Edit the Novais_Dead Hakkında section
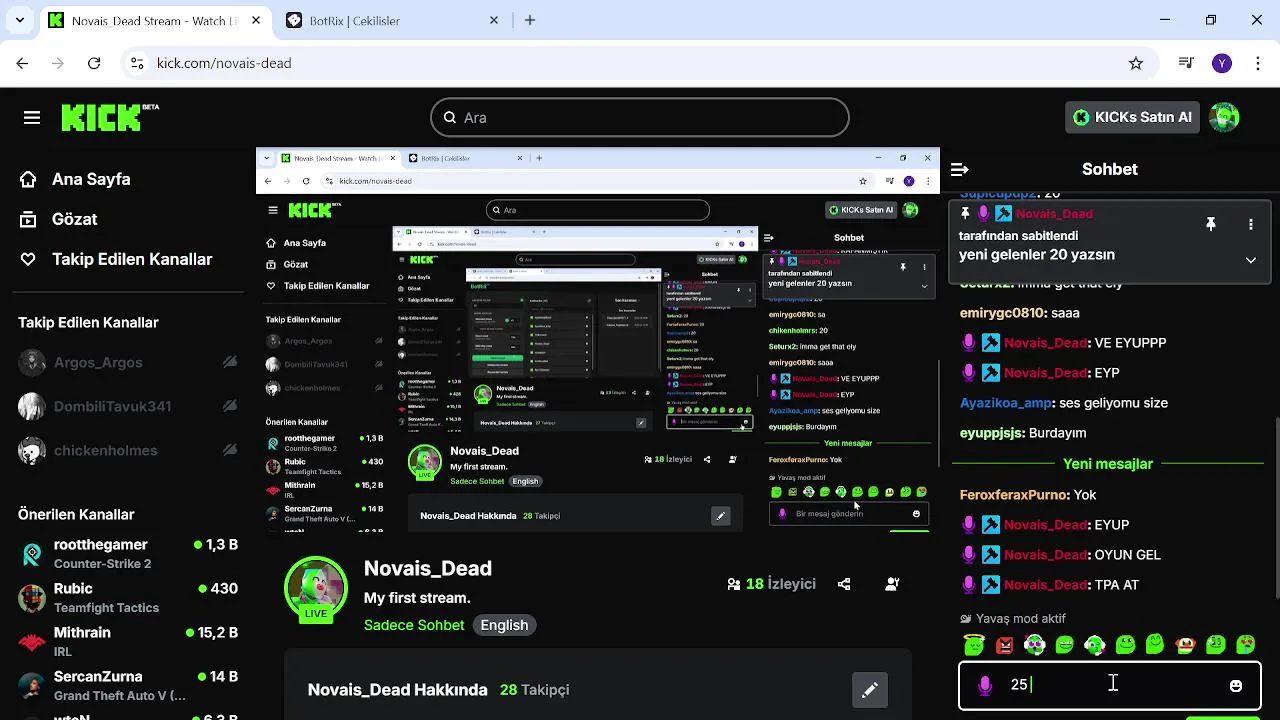 click(x=870, y=690)
